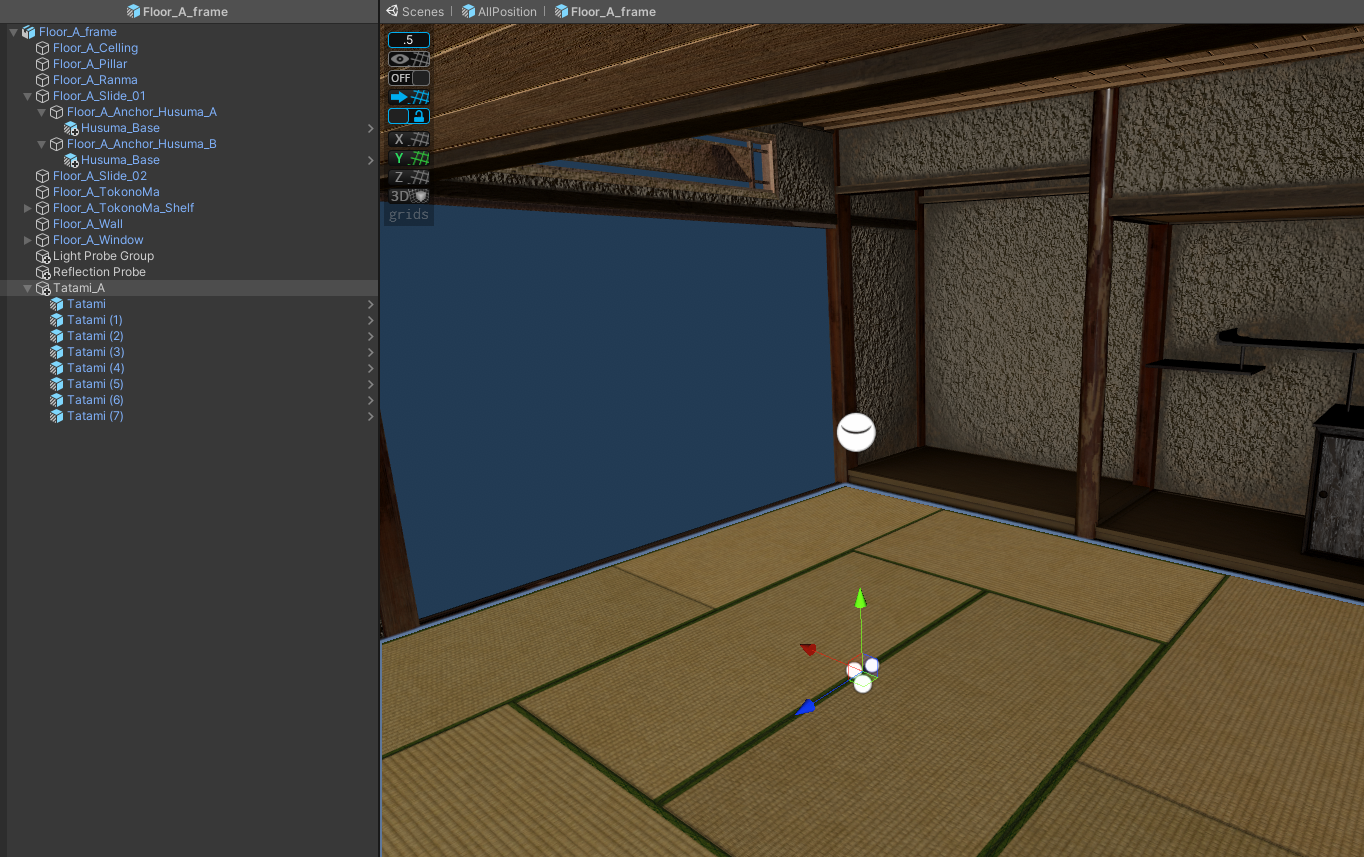Click the Floor_A_Pillar cube icon
The height and width of the screenshot is (857, 1364).
point(43,64)
